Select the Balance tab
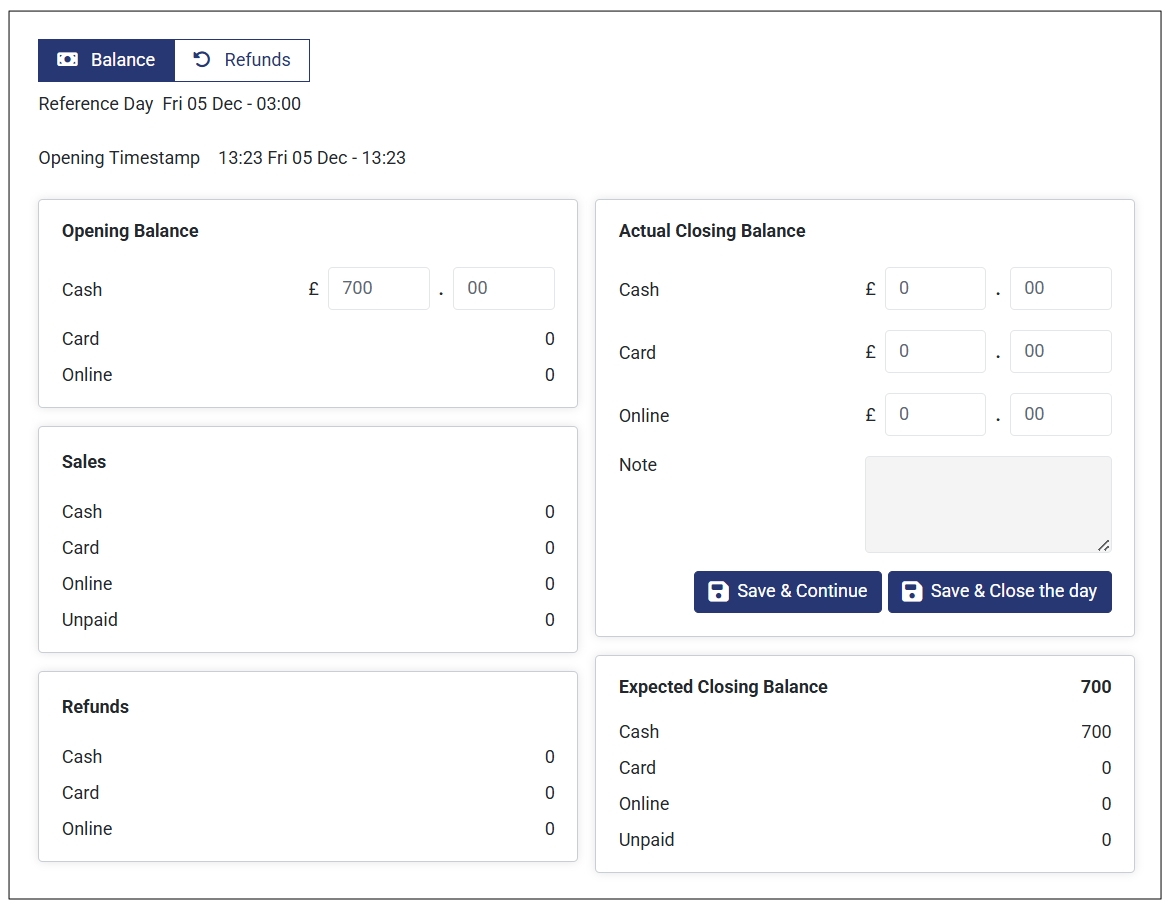The width and height of the screenshot is (1172, 909). point(106,60)
